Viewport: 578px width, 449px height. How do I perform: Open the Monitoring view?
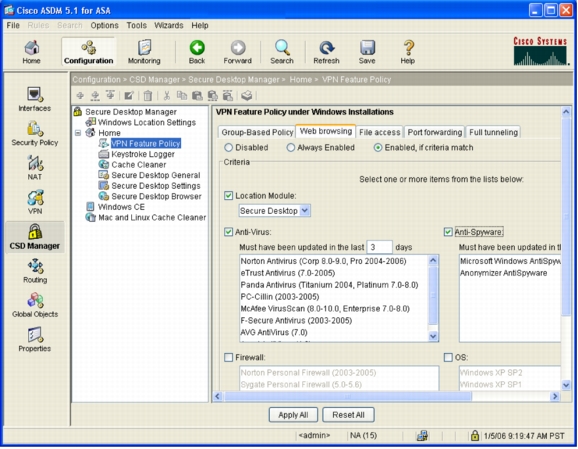[x=144, y=52]
